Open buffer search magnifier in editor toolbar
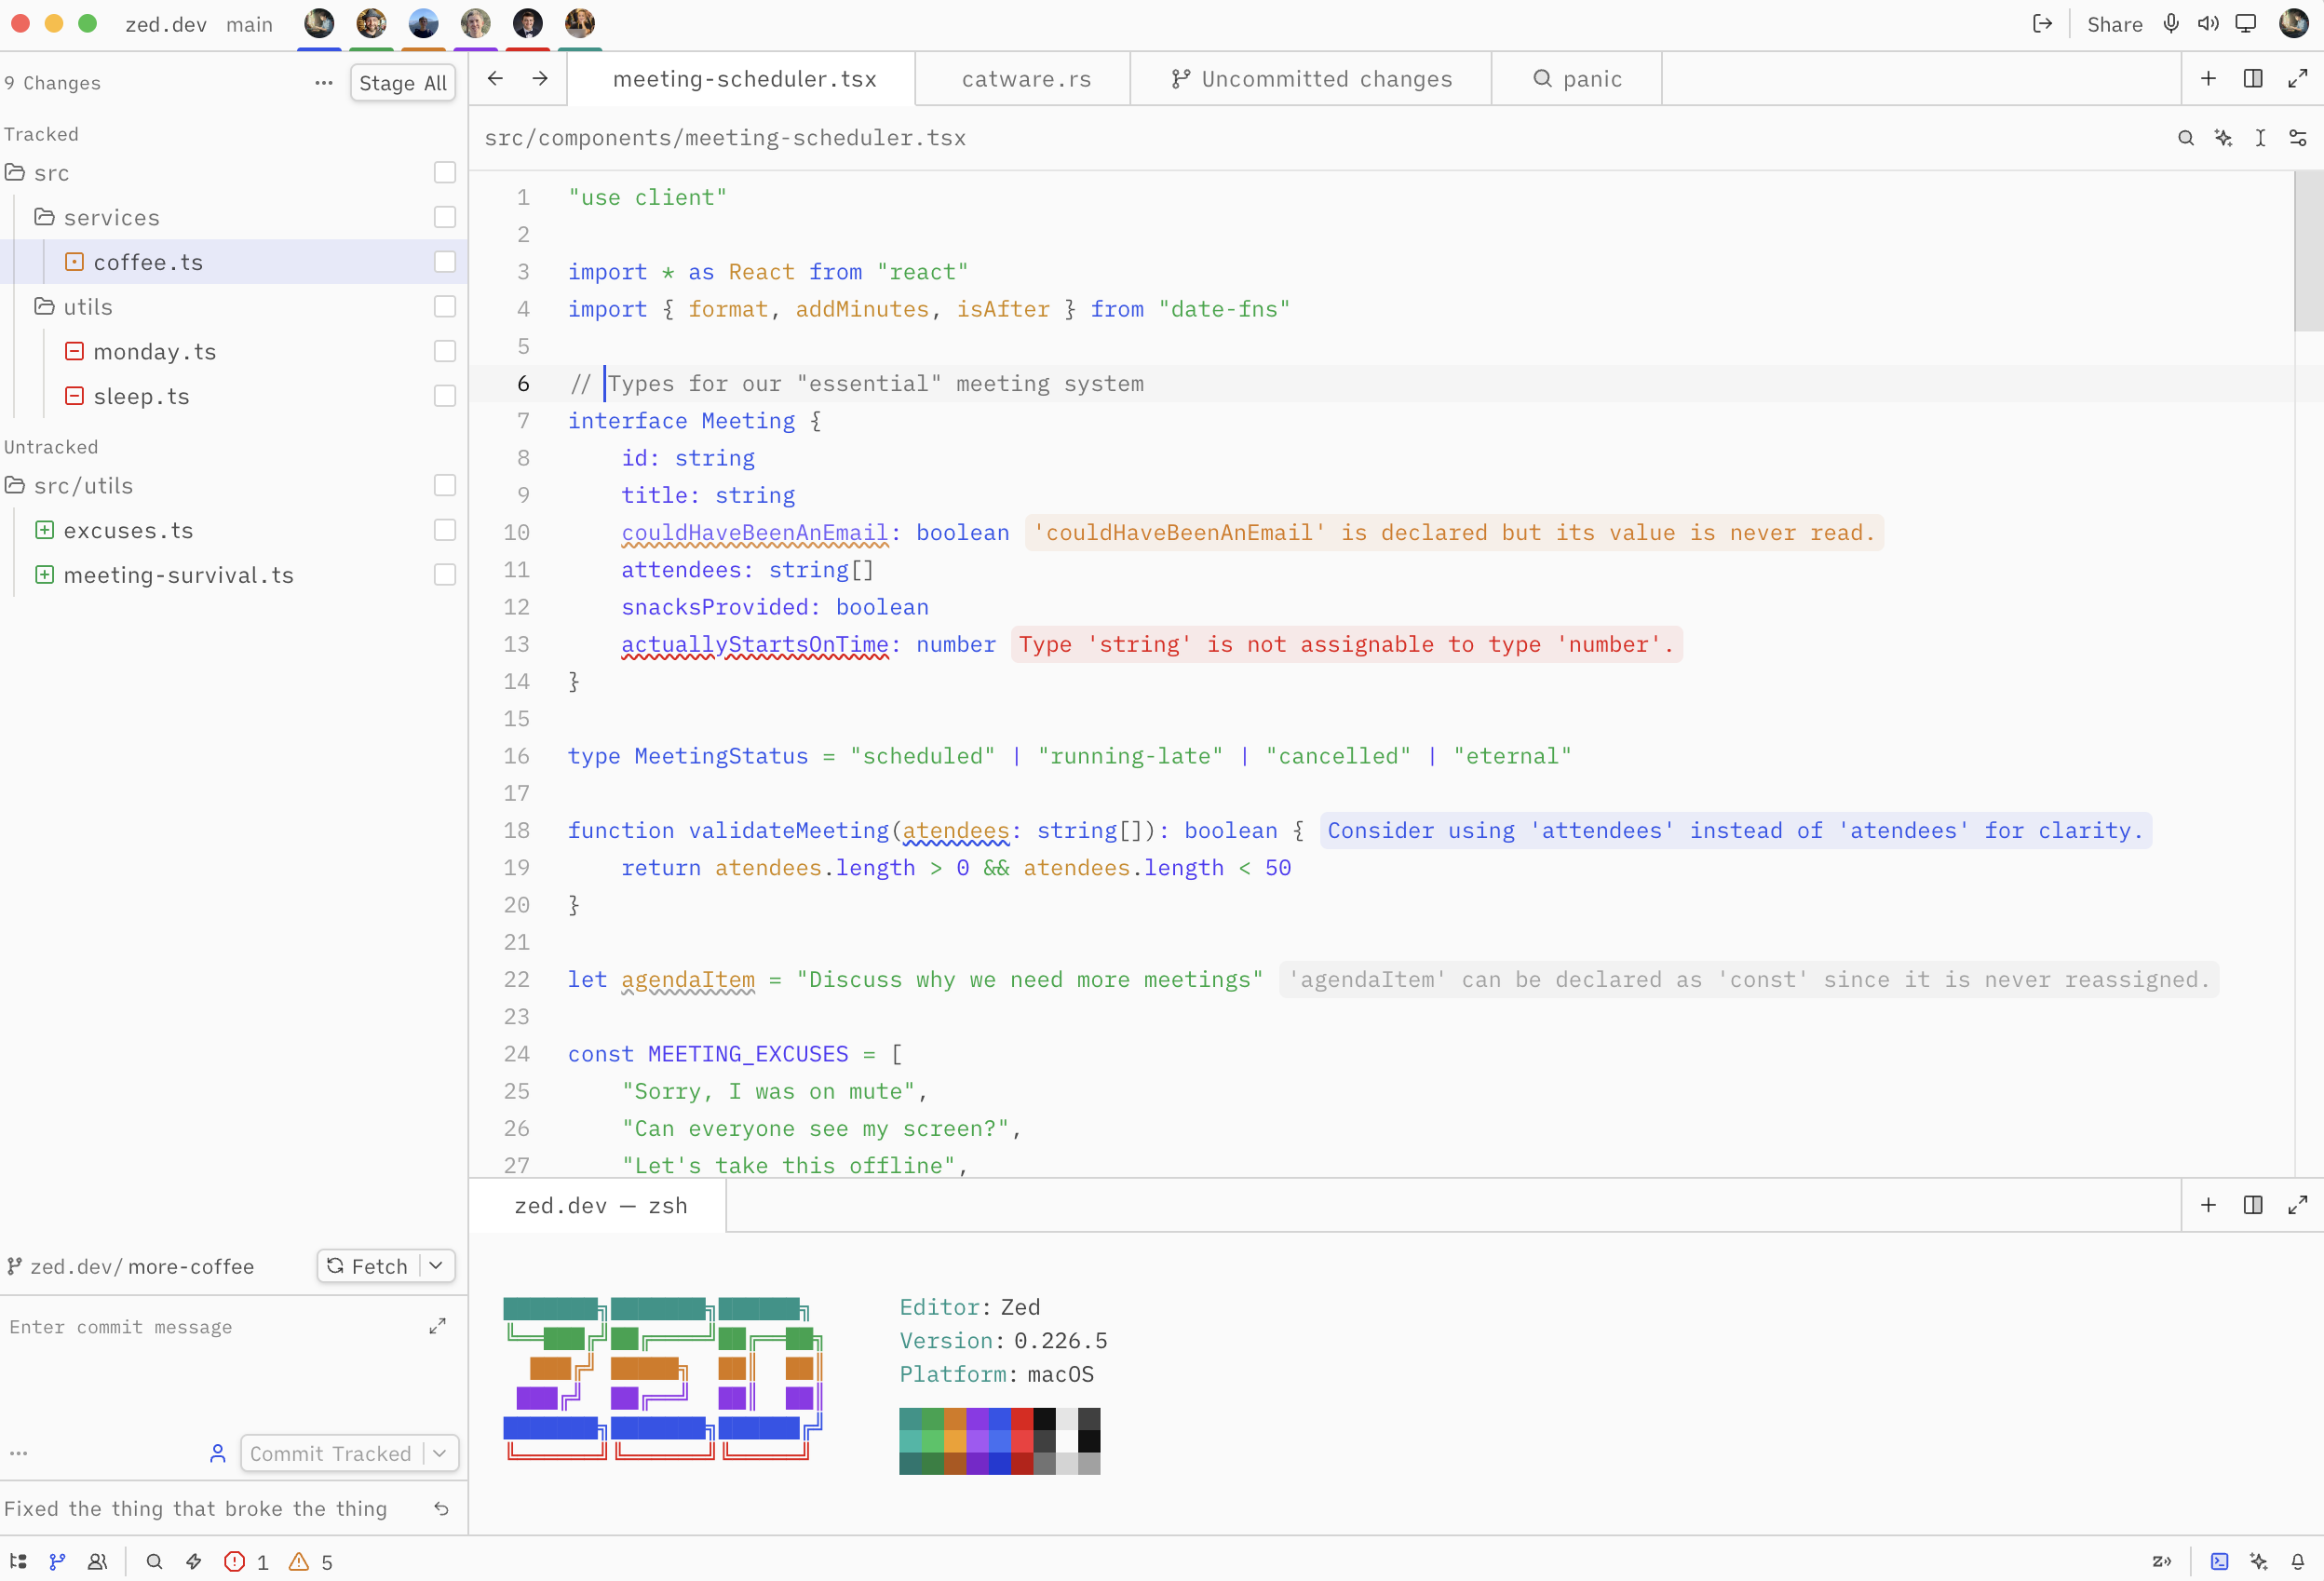 pyautogui.click(x=2186, y=138)
